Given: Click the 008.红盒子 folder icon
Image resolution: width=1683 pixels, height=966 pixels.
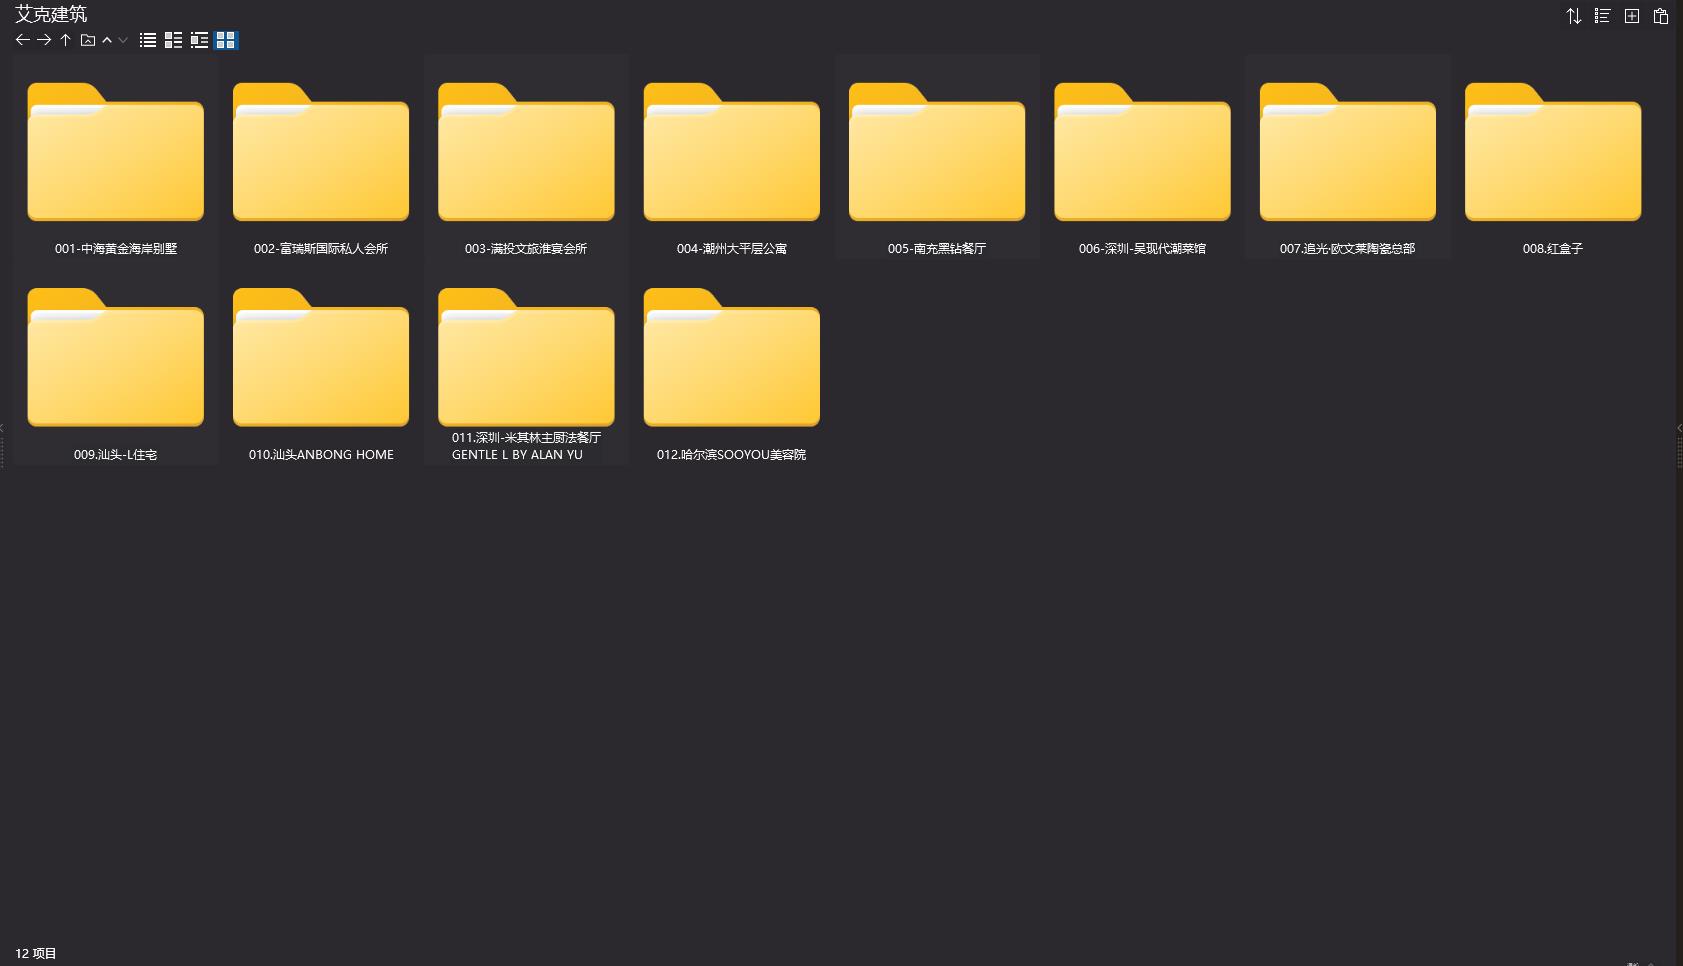Looking at the screenshot, I should tap(1553, 152).
